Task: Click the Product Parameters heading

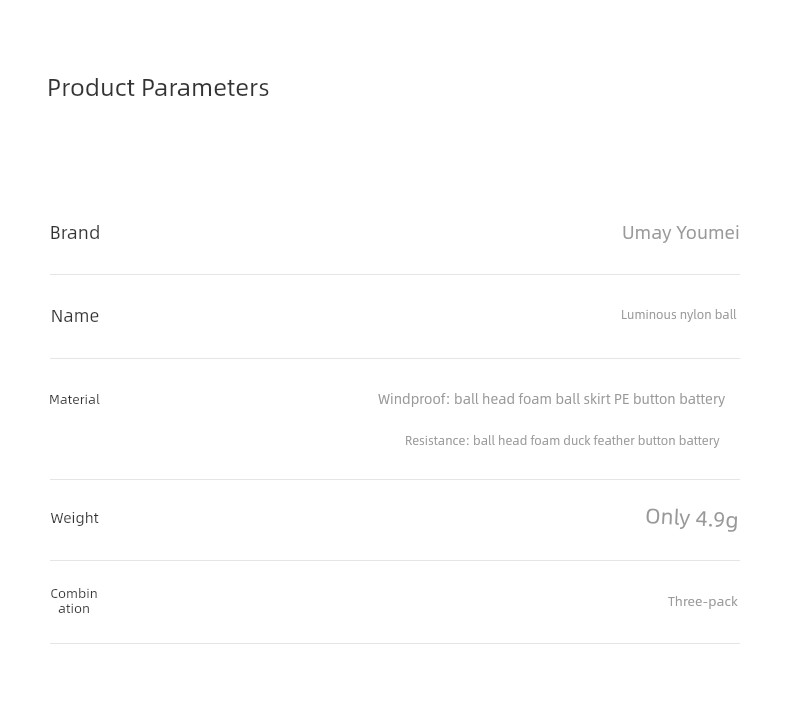Action: click(x=158, y=88)
